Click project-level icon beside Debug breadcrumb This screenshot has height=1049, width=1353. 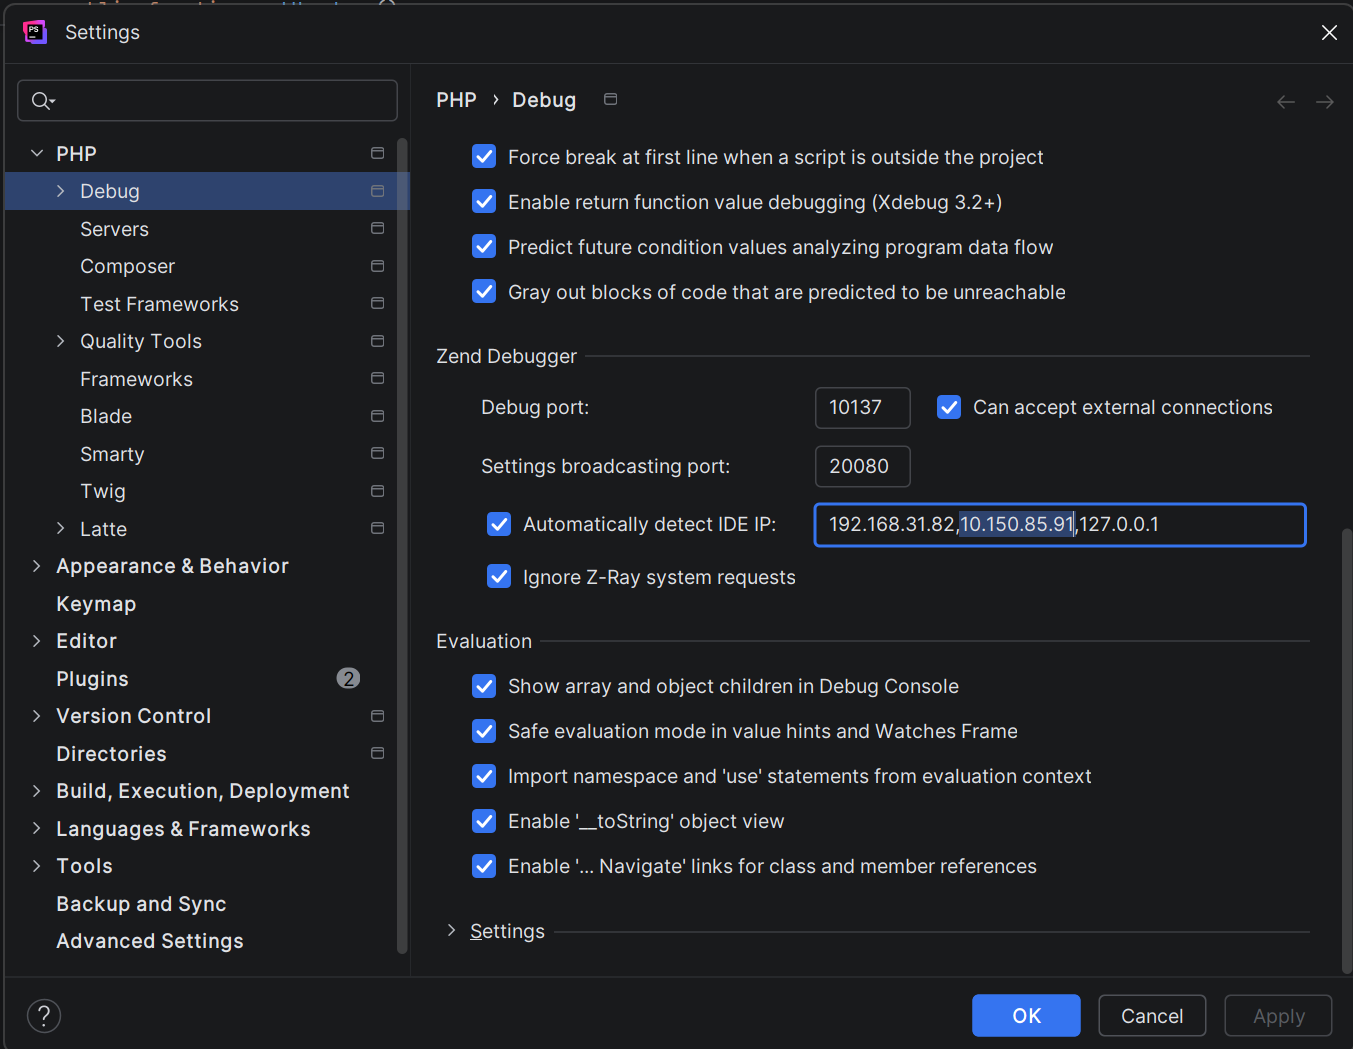point(610,99)
